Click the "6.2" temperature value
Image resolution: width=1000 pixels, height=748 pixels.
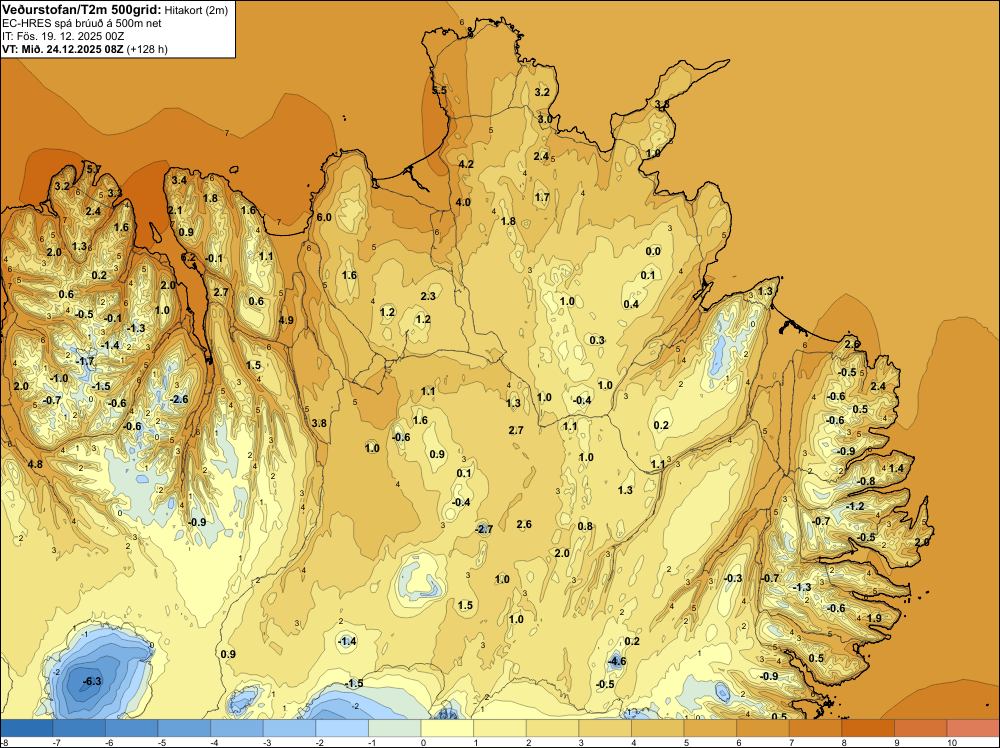pyautogui.click(x=189, y=258)
